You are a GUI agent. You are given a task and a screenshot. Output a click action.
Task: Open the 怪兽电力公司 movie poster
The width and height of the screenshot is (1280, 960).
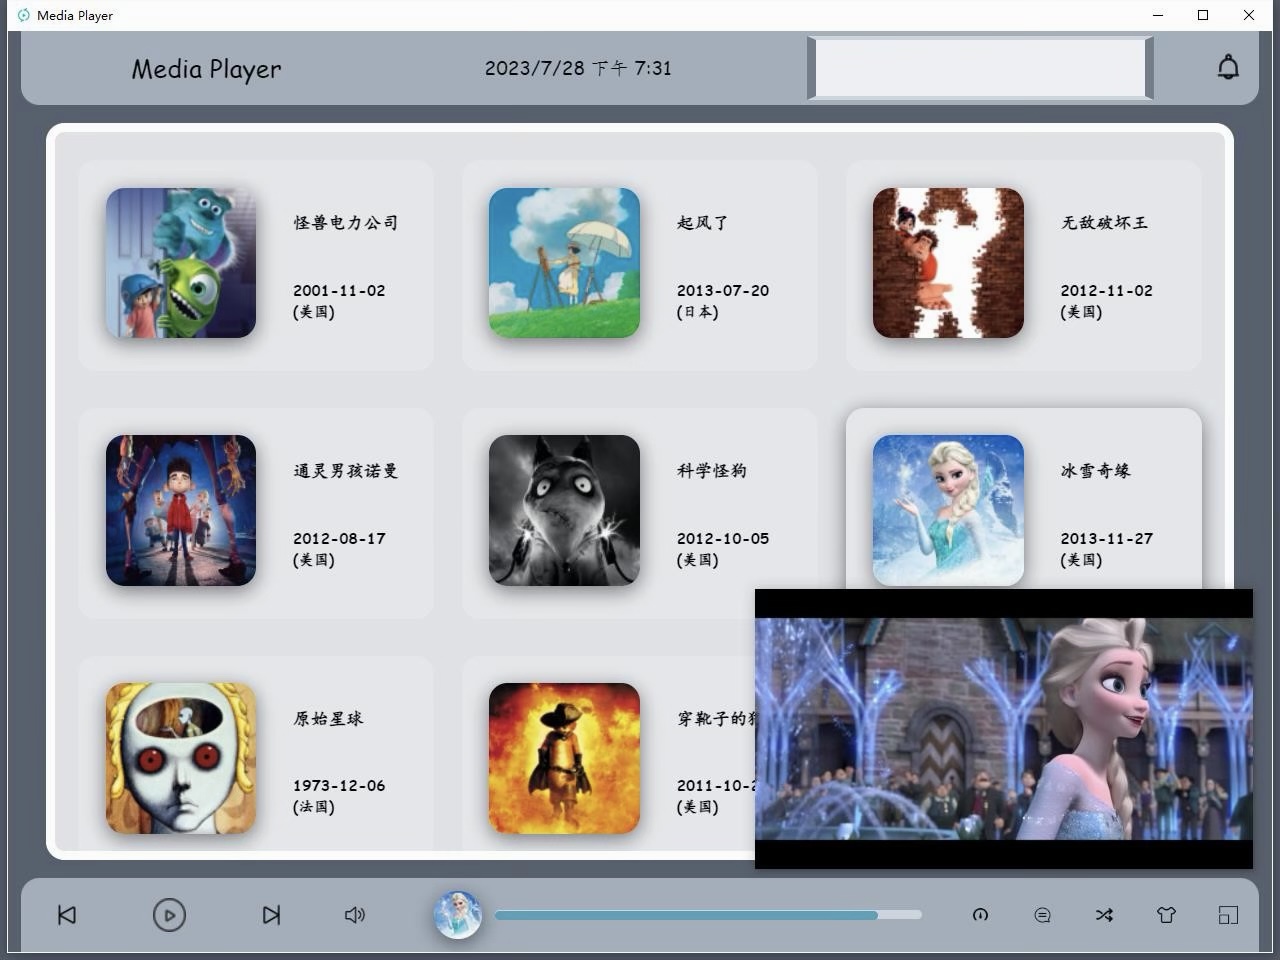tap(181, 263)
